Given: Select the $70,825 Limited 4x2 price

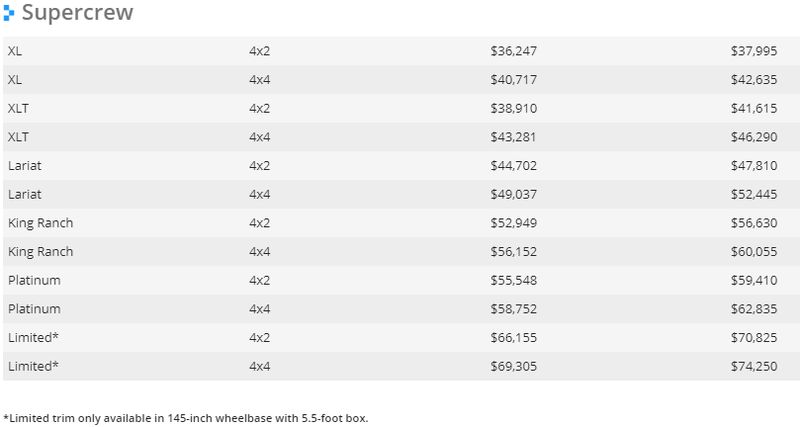Looking at the screenshot, I should [x=754, y=337].
